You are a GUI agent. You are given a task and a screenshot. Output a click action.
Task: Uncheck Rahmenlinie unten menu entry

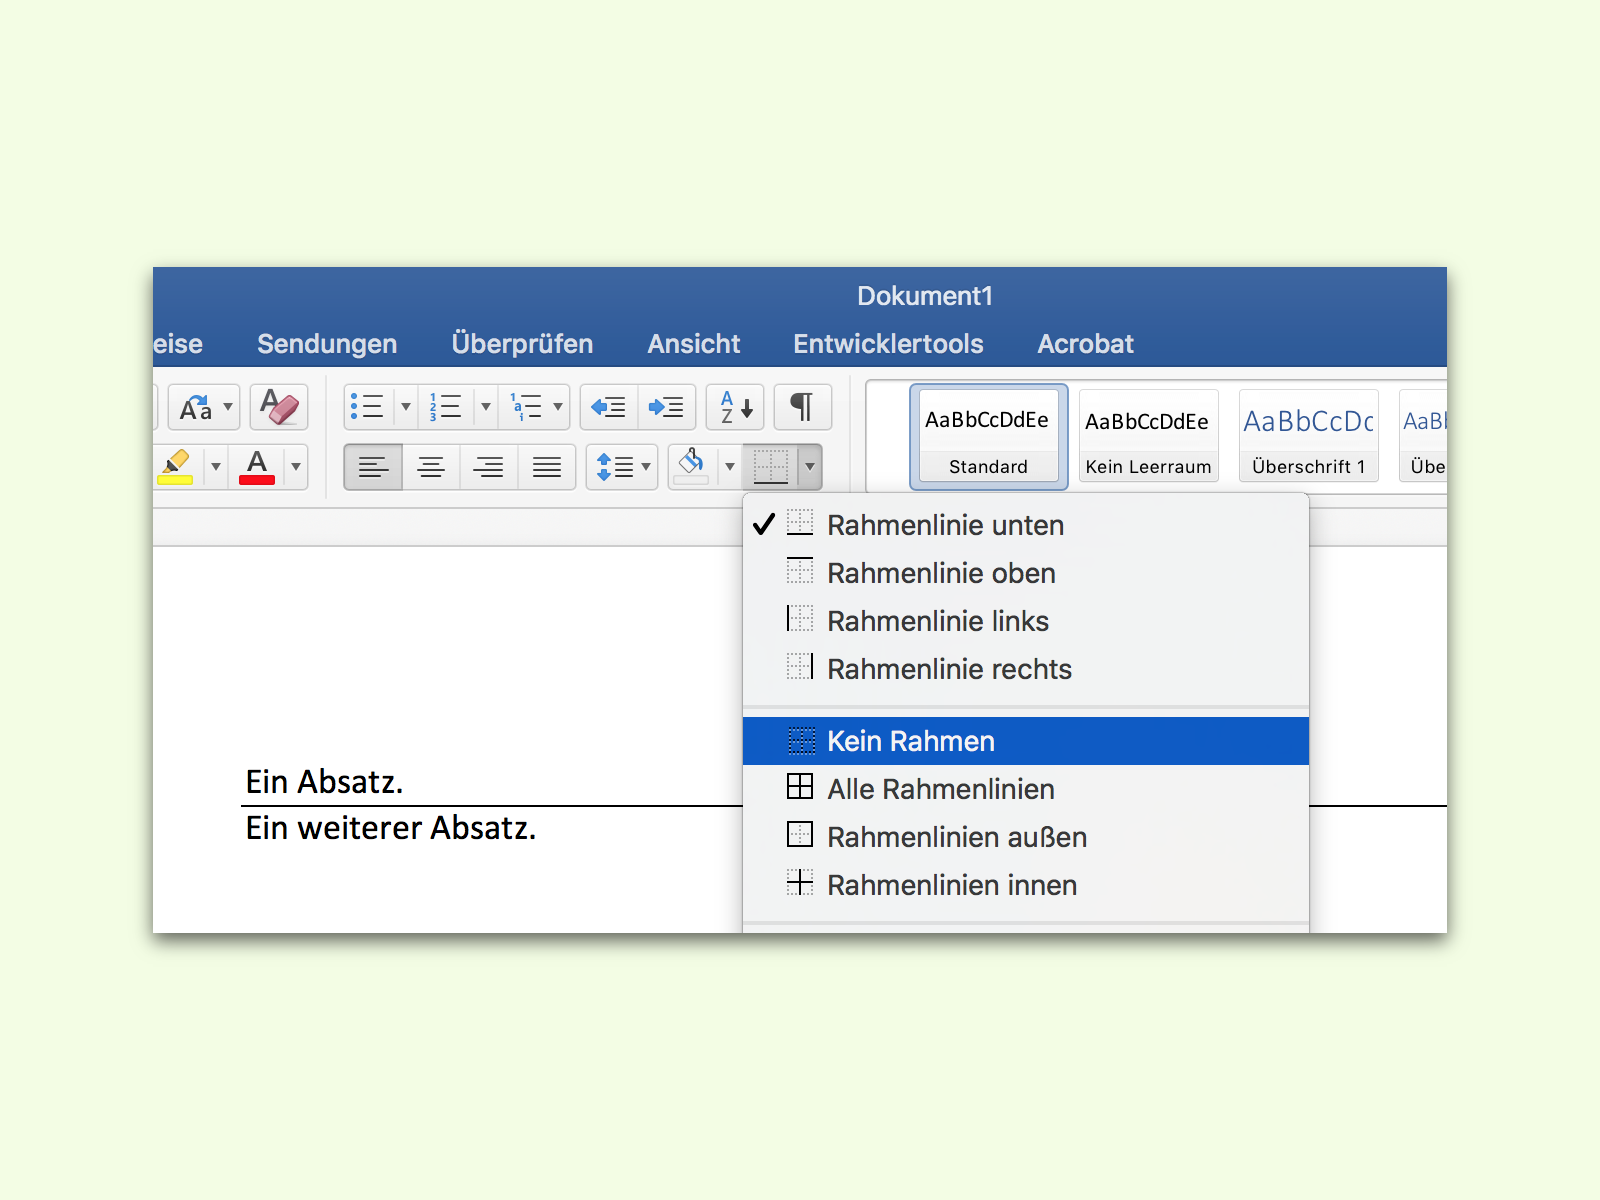(1026, 525)
